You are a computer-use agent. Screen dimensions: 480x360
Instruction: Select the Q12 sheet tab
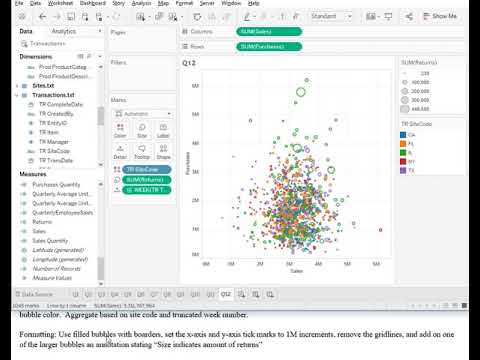click(x=226, y=294)
